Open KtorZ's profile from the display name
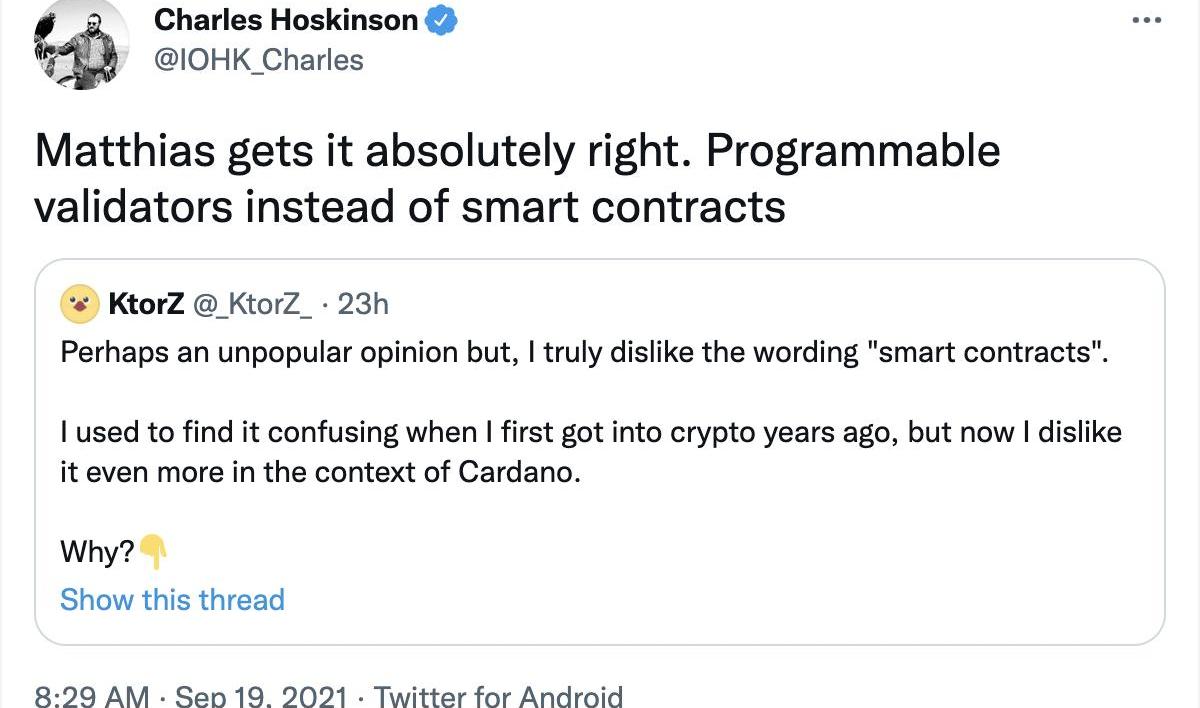The width and height of the screenshot is (1200, 708). (x=146, y=304)
